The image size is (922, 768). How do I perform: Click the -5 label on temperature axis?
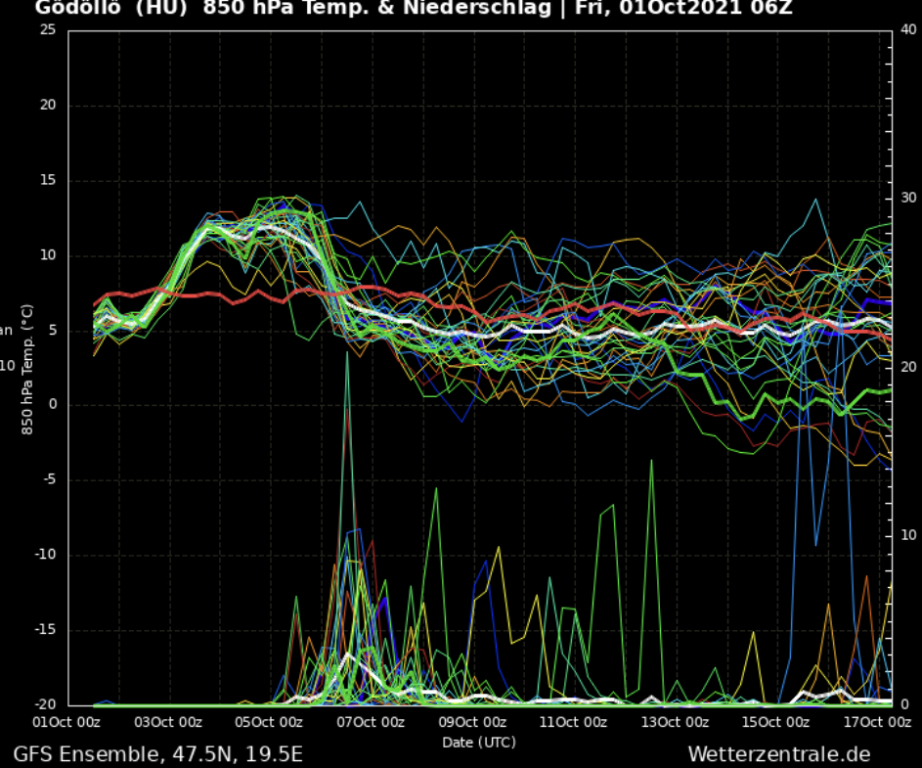click(48, 480)
